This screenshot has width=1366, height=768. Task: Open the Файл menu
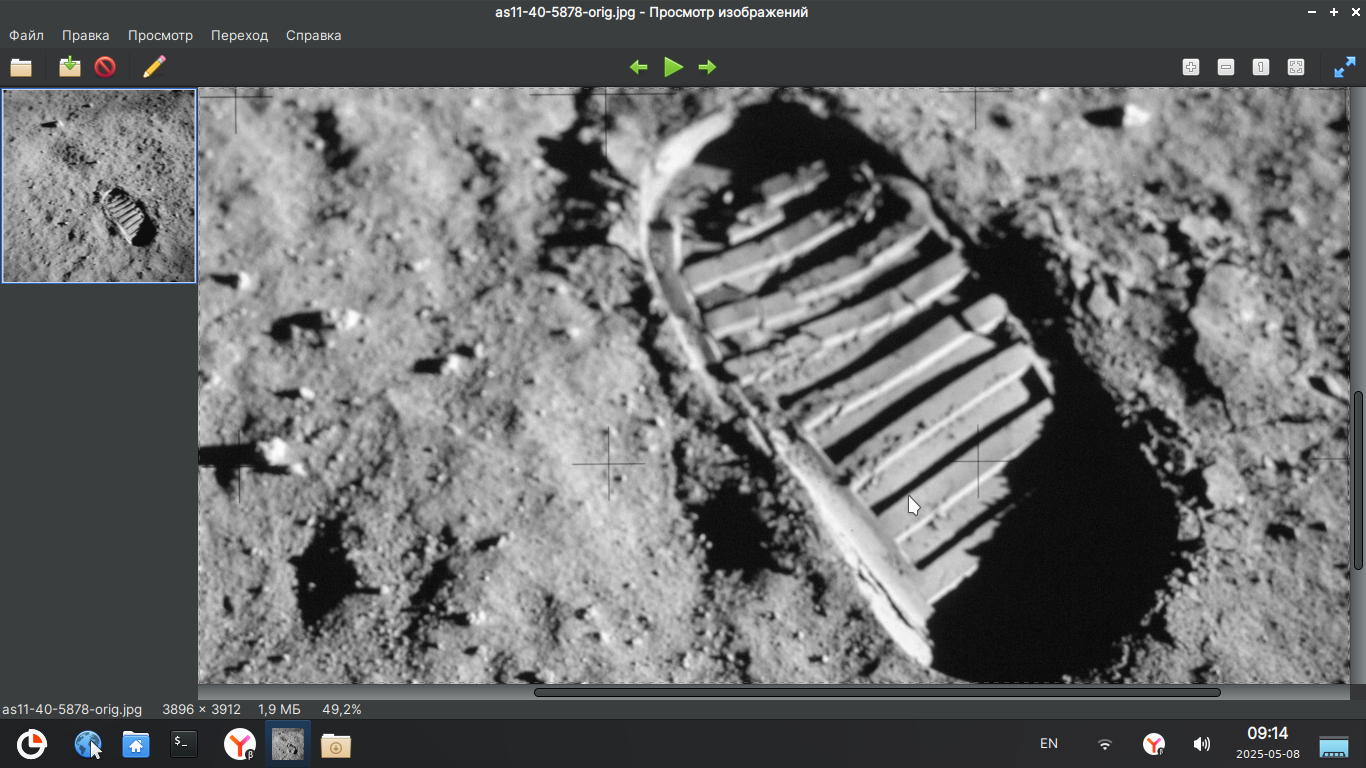(27, 35)
